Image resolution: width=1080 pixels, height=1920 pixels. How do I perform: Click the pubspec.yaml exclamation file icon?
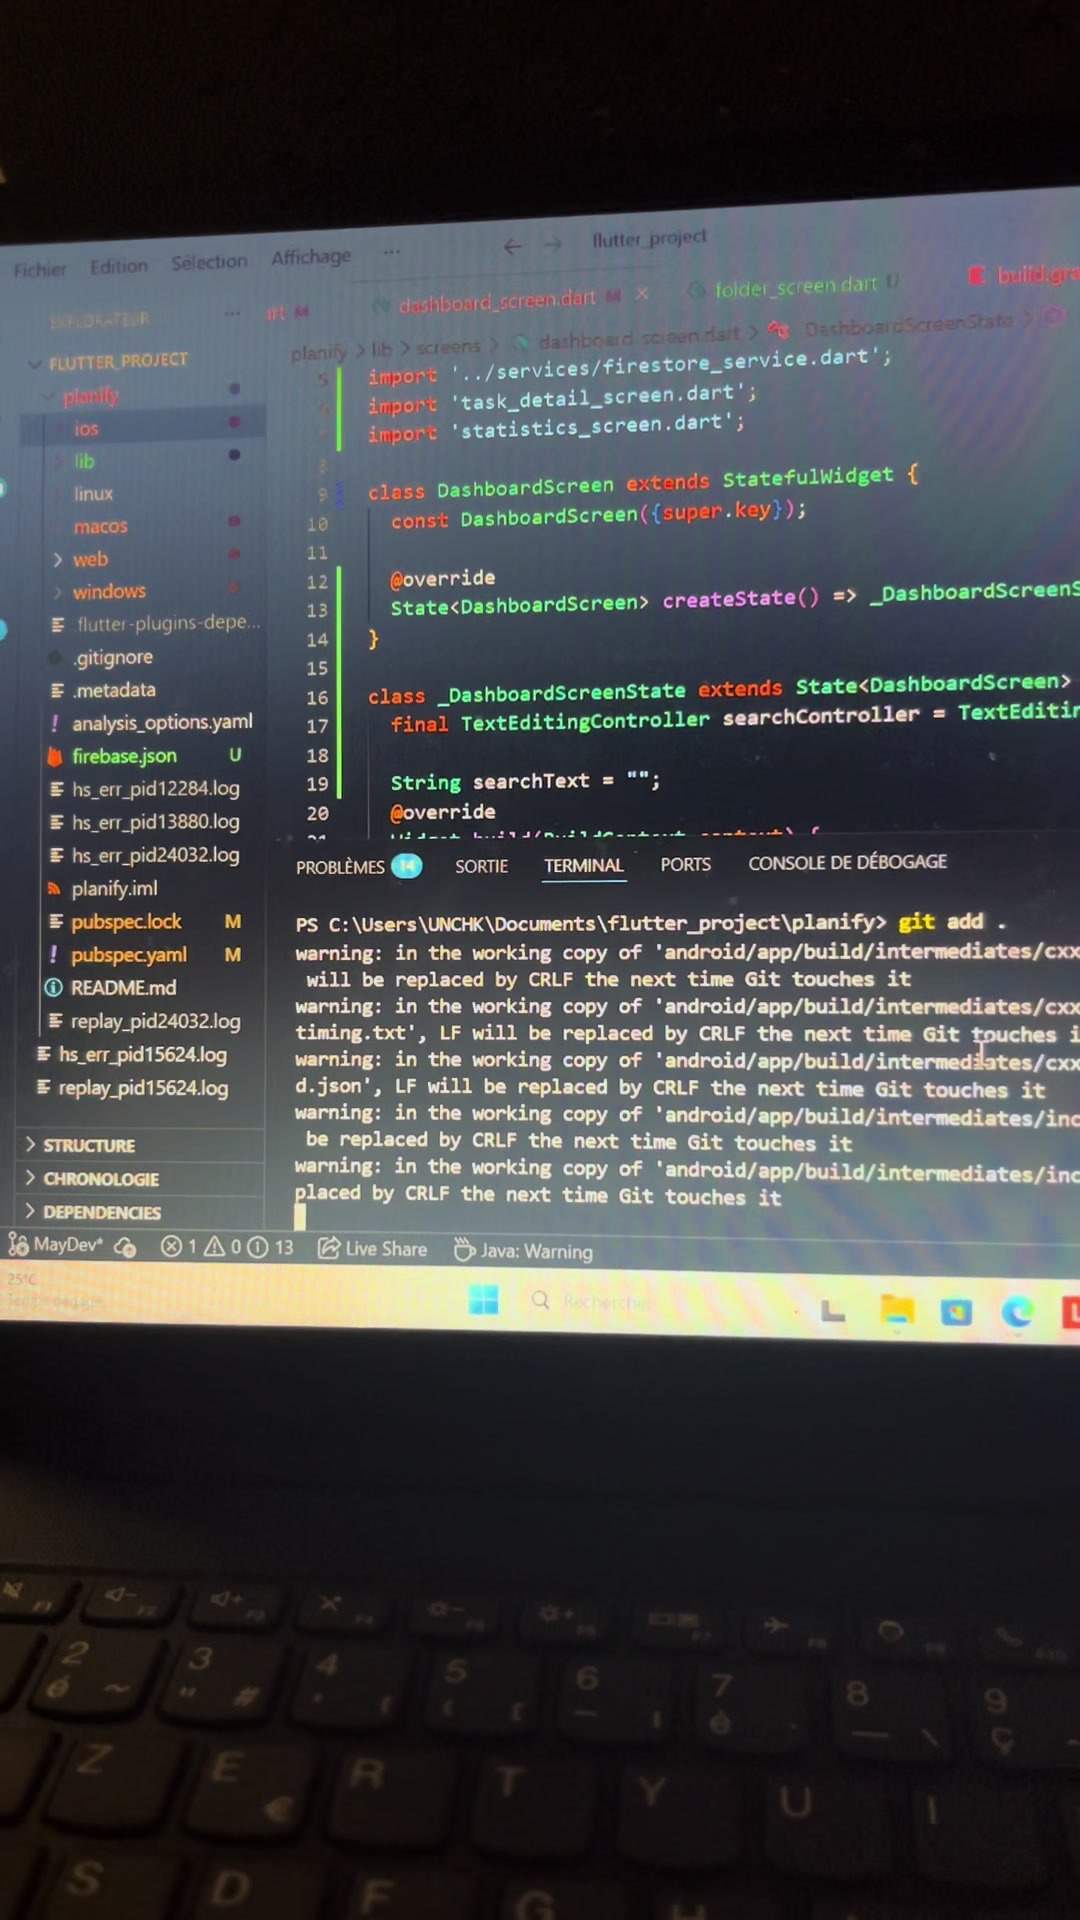coord(53,955)
